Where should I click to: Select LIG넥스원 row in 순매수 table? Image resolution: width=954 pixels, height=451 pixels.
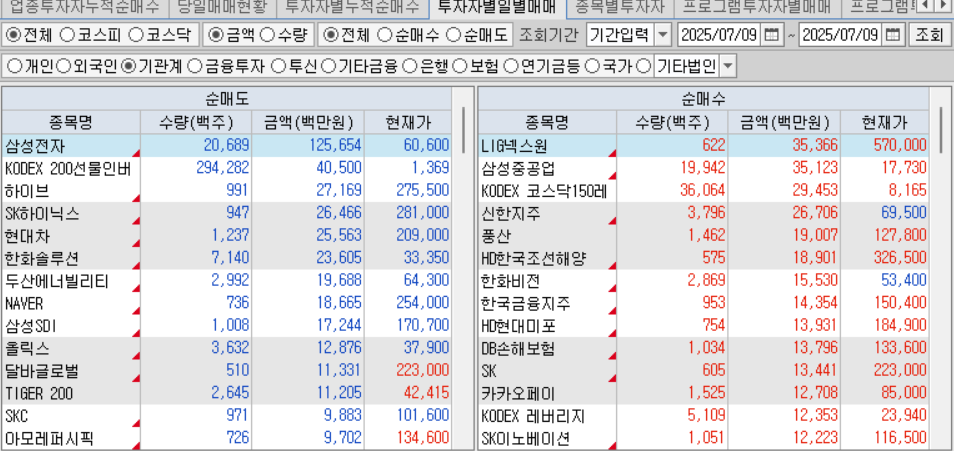click(x=704, y=145)
